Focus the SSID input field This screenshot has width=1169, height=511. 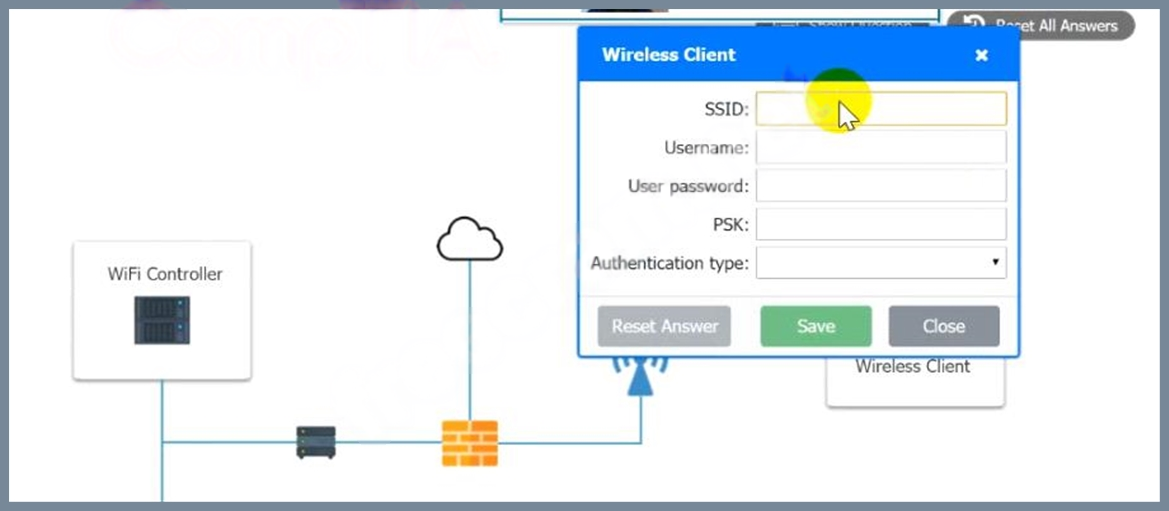click(x=881, y=109)
